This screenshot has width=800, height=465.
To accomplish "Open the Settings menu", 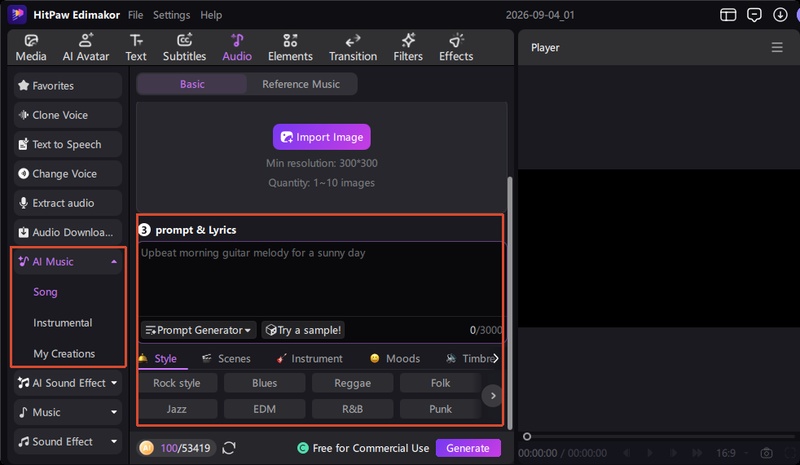I will [171, 15].
